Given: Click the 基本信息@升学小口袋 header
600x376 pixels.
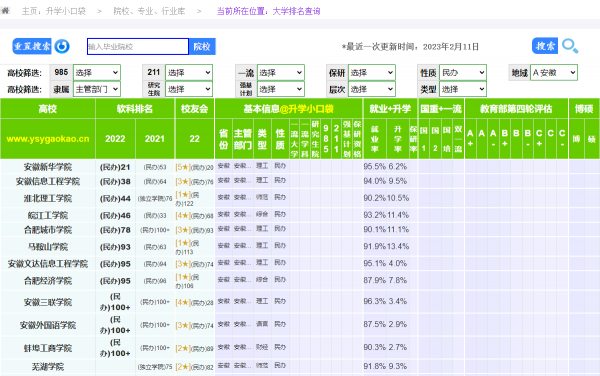Looking at the screenshot, I should click(289, 109).
